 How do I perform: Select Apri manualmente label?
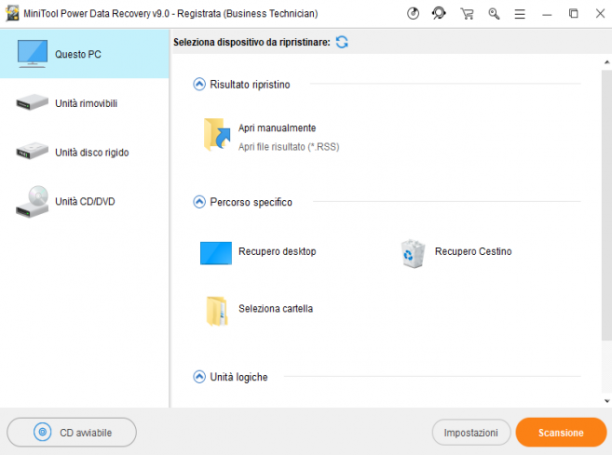[277, 128]
